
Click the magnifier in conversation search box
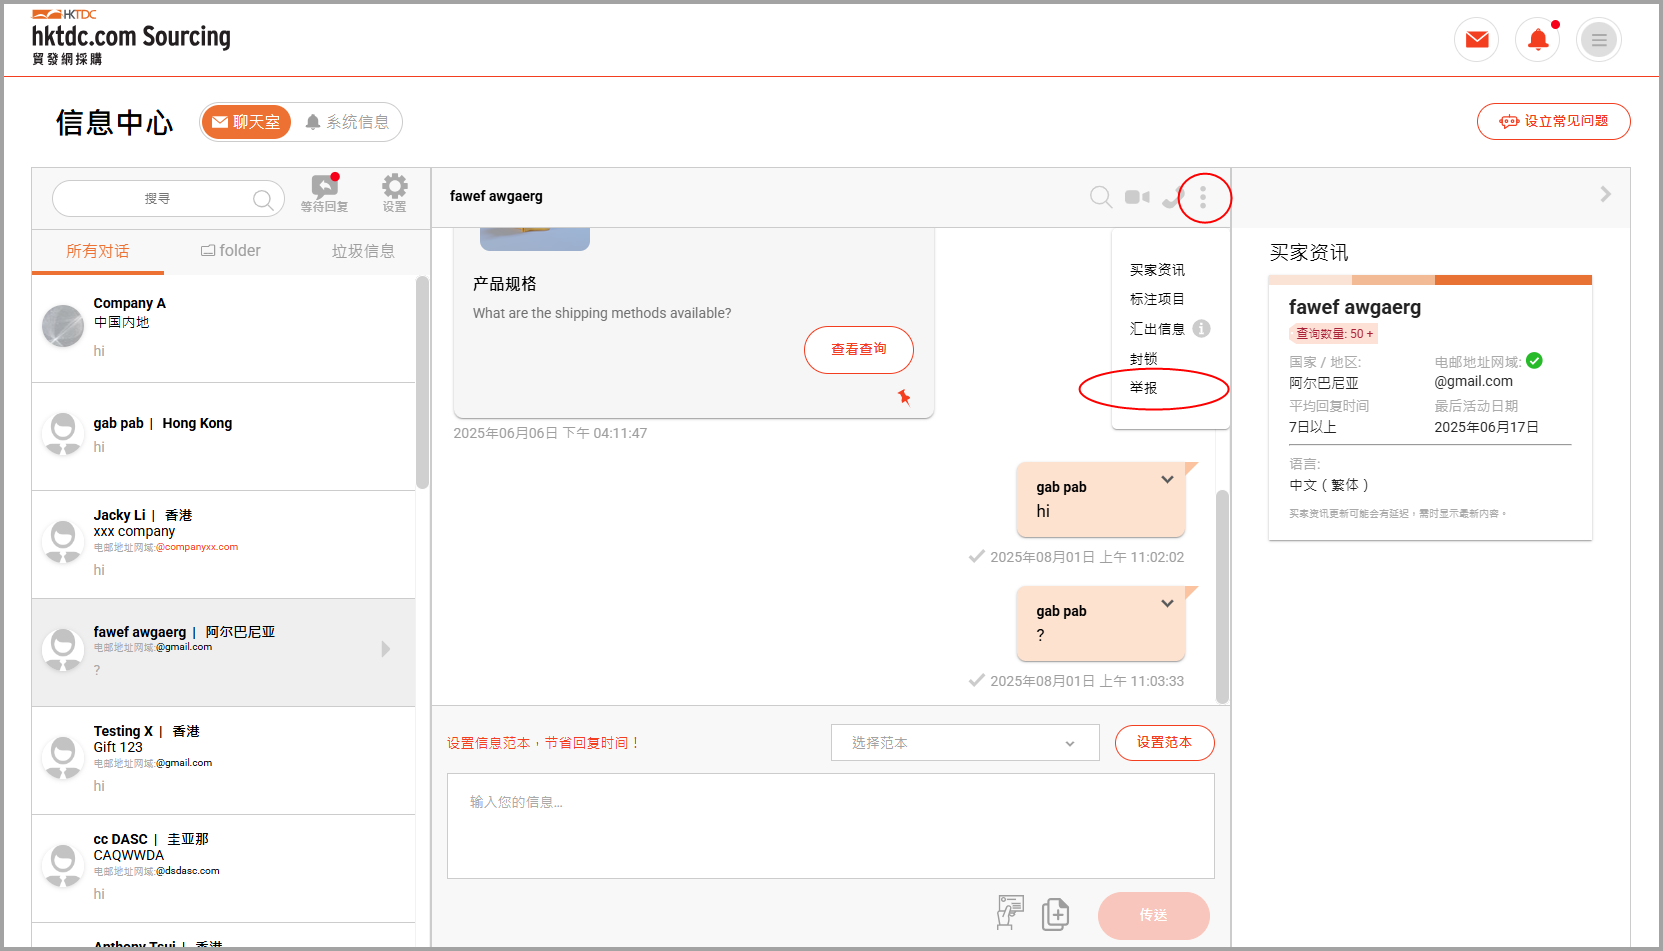pos(262,199)
